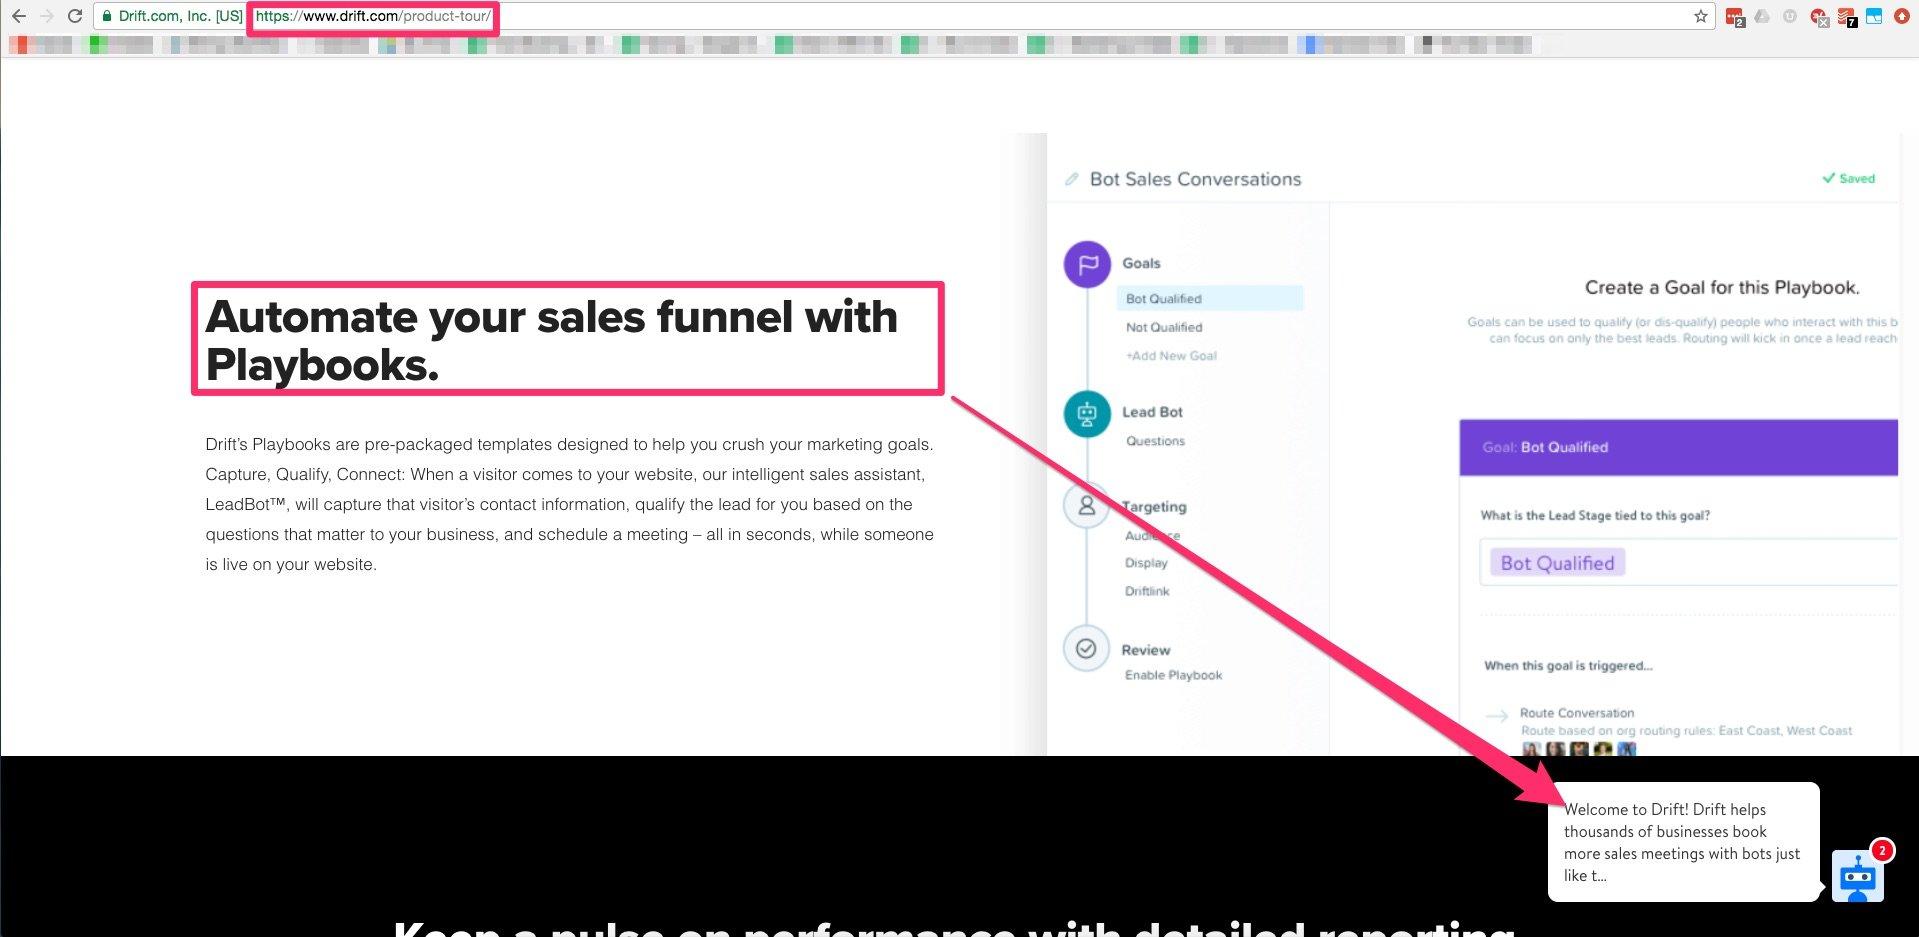The height and width of the screenshot is (937, 1919).
Task: Open the Targeting step
Action: pos(1154,507)
